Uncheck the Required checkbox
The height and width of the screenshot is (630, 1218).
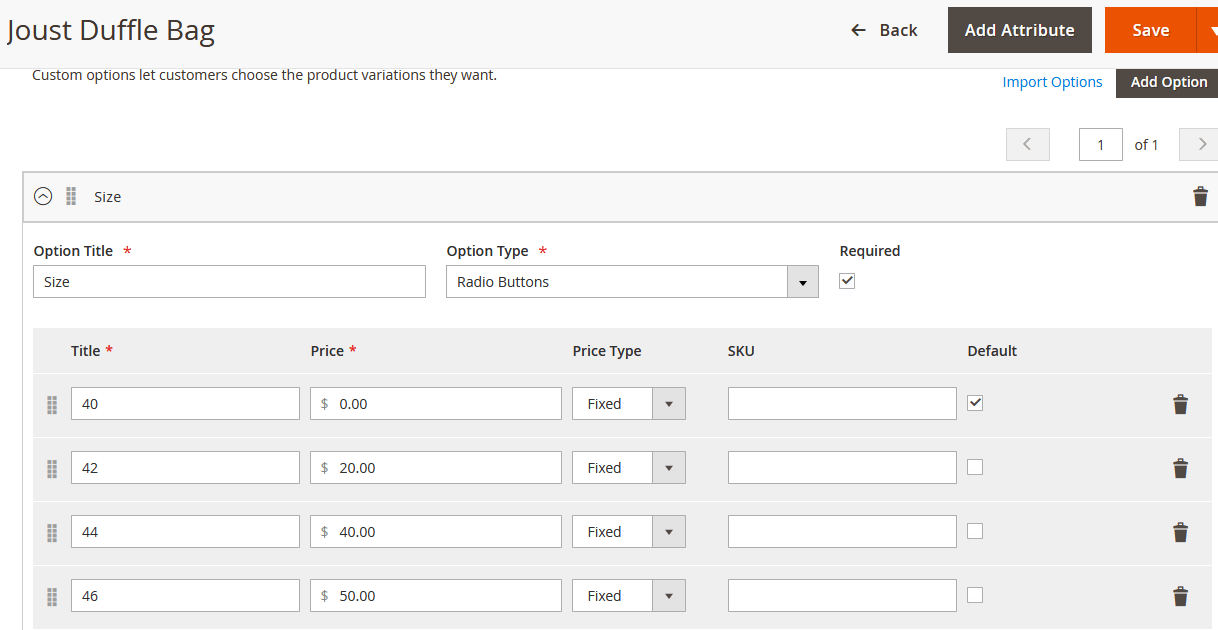point(846,281)
